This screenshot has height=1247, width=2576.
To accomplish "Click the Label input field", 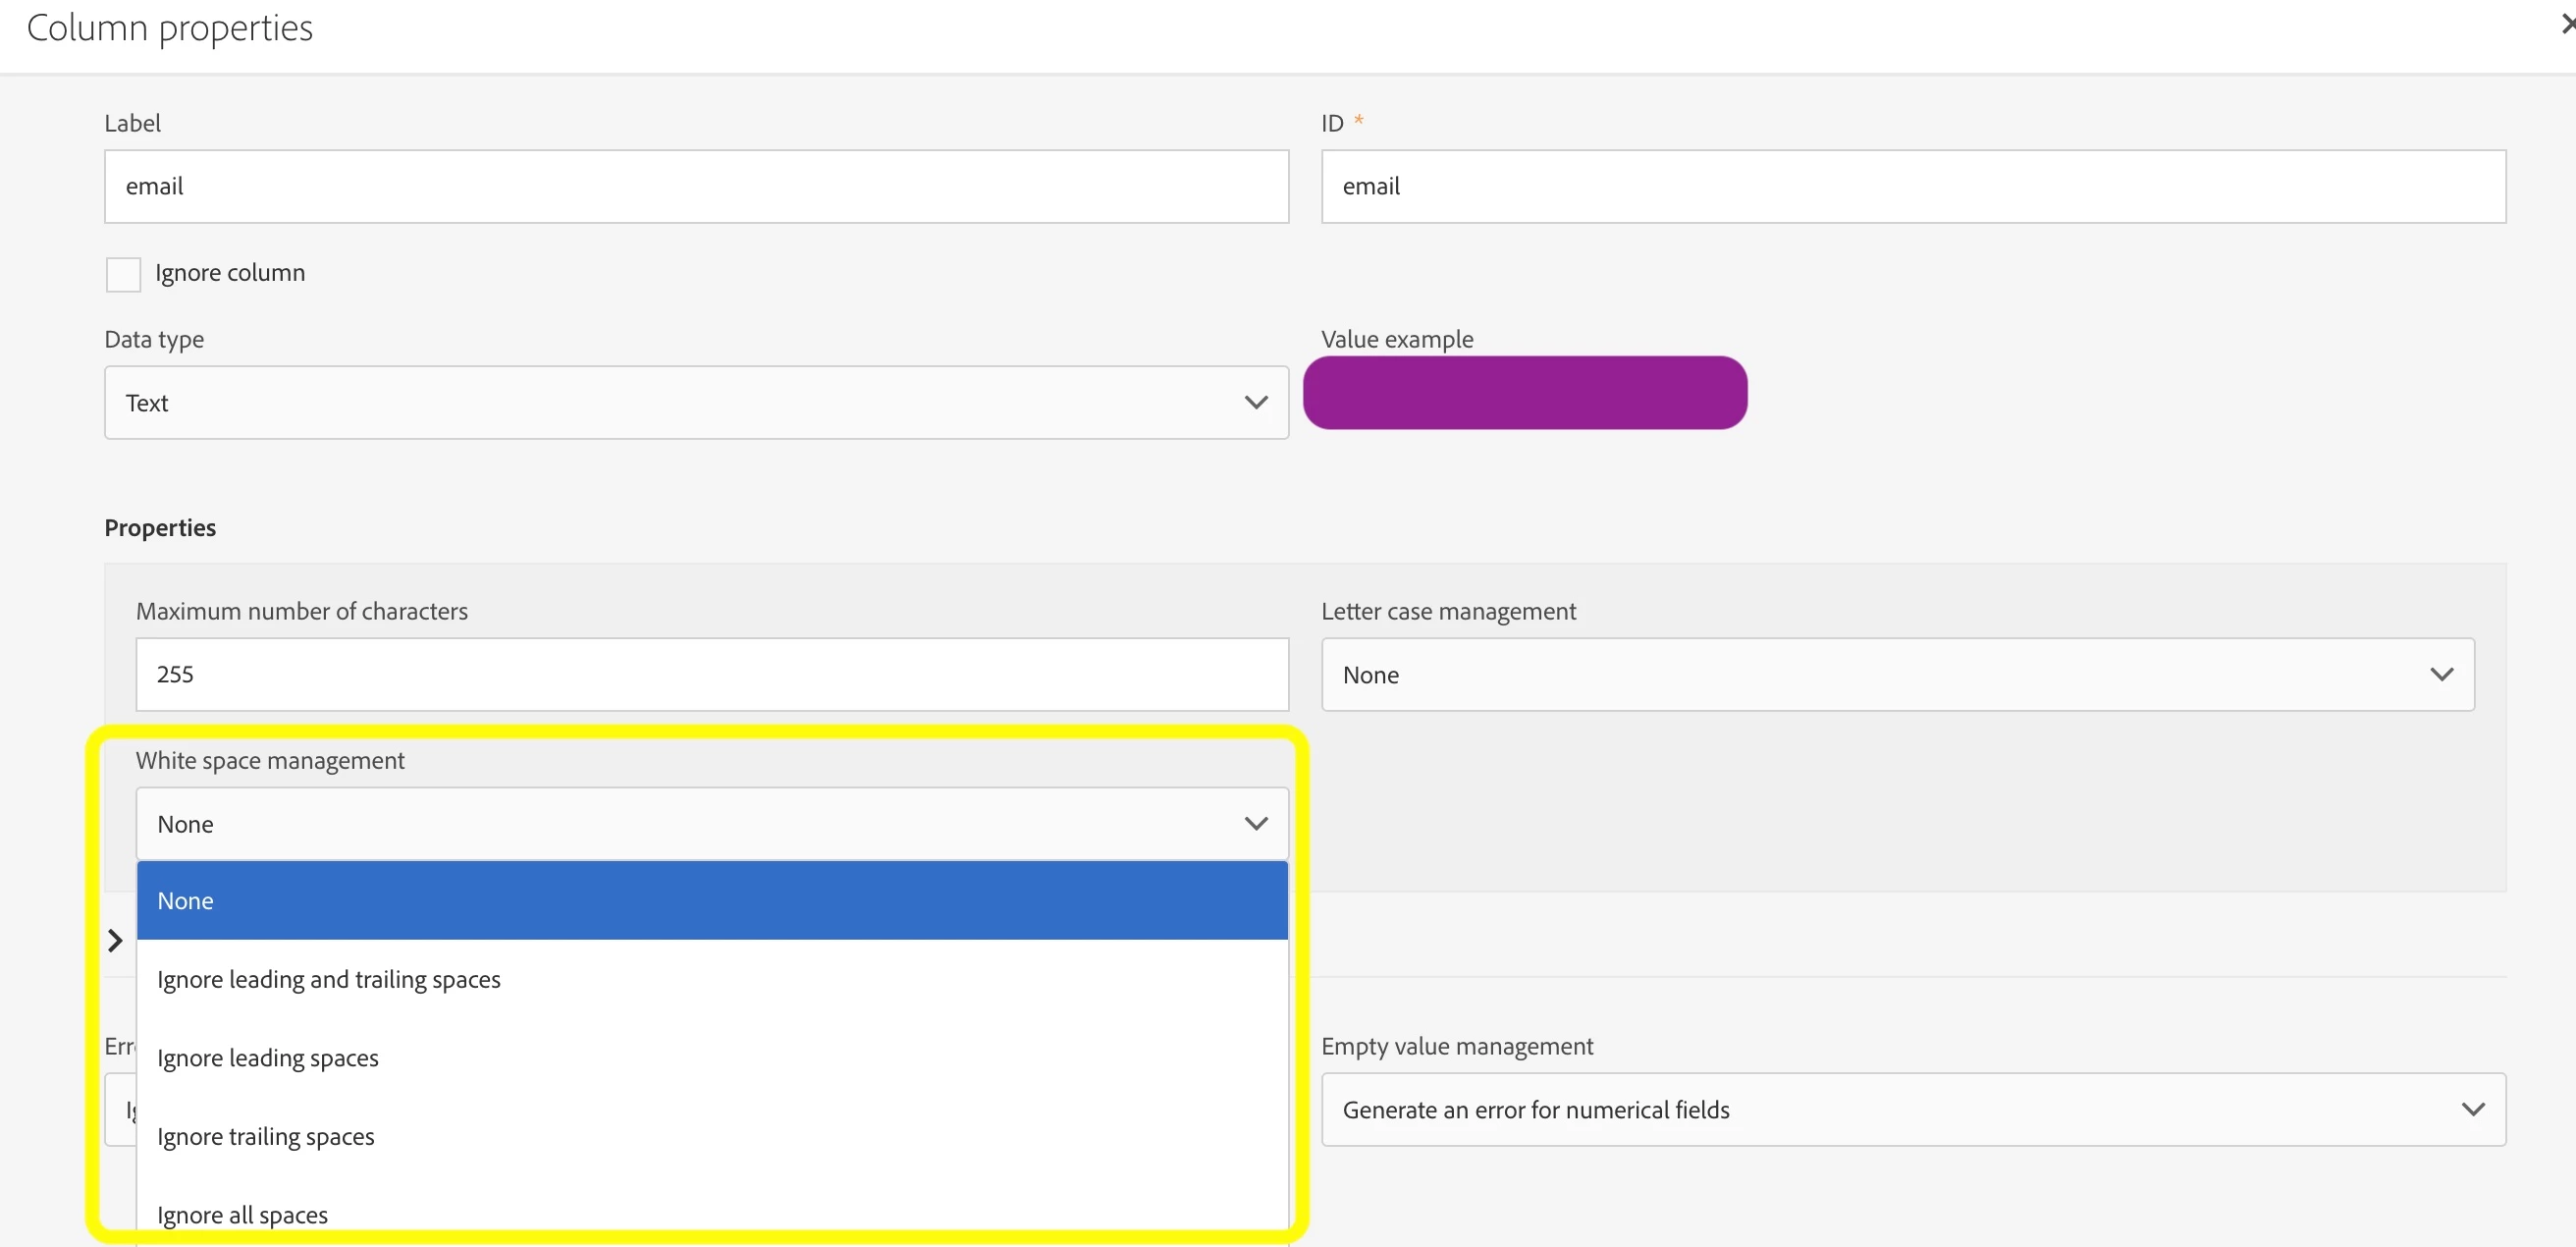I will pos(695,186).
